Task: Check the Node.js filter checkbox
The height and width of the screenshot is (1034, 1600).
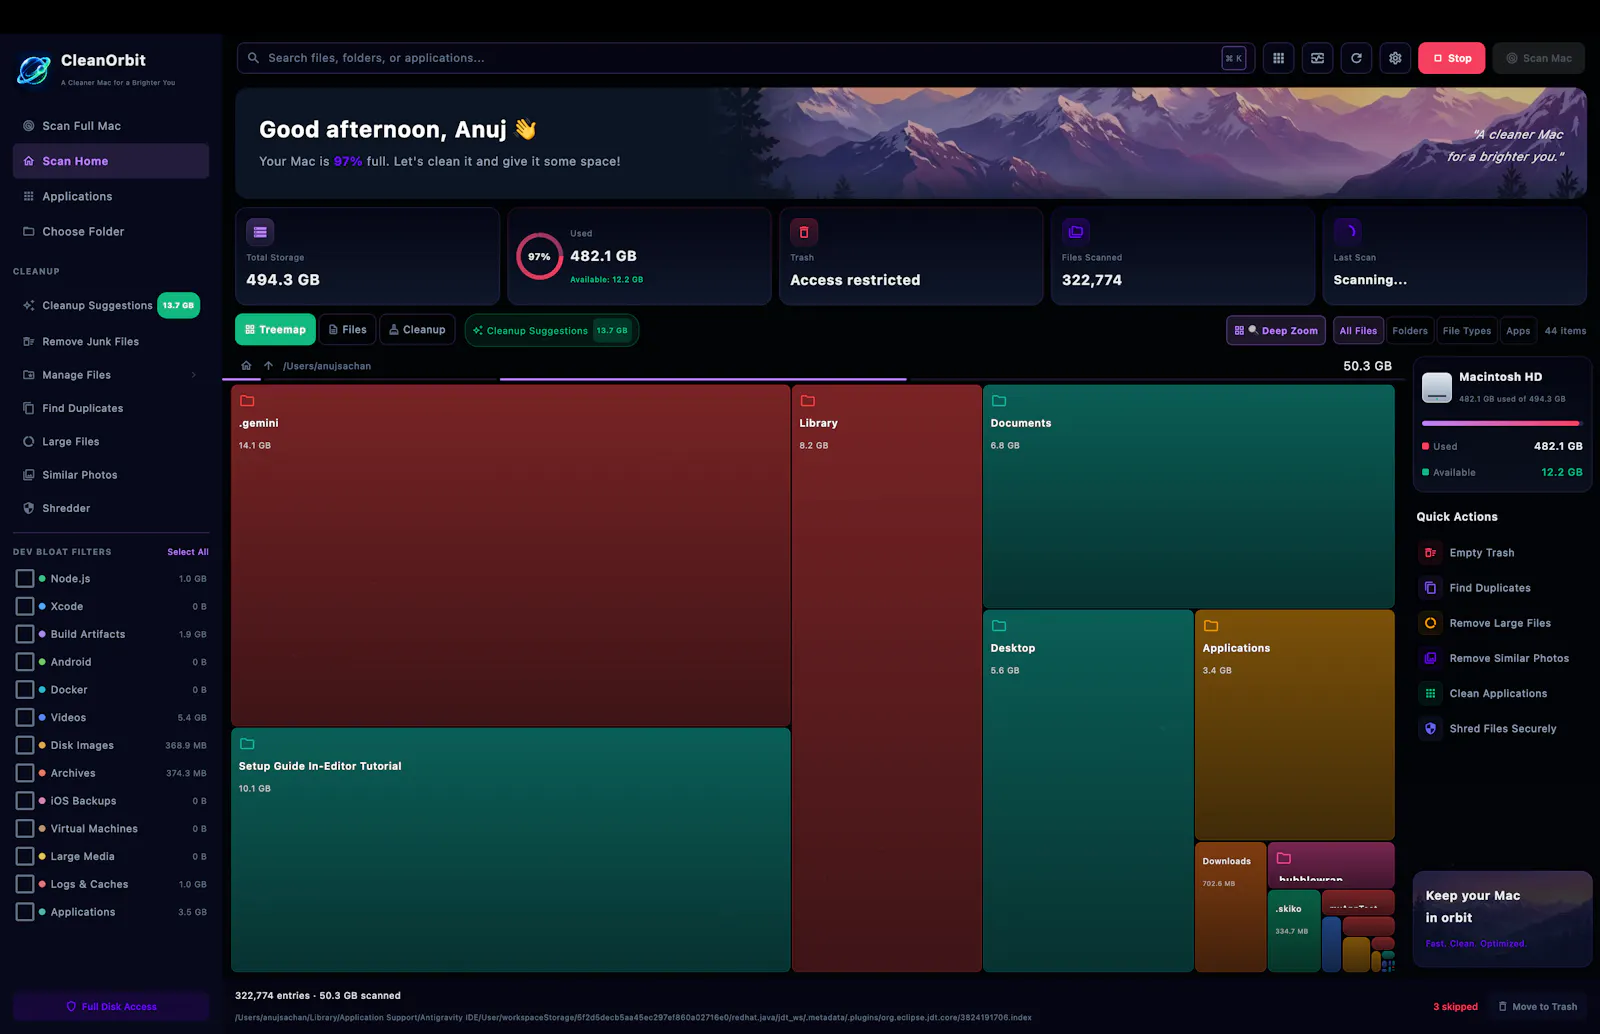Action: (25, 579)
